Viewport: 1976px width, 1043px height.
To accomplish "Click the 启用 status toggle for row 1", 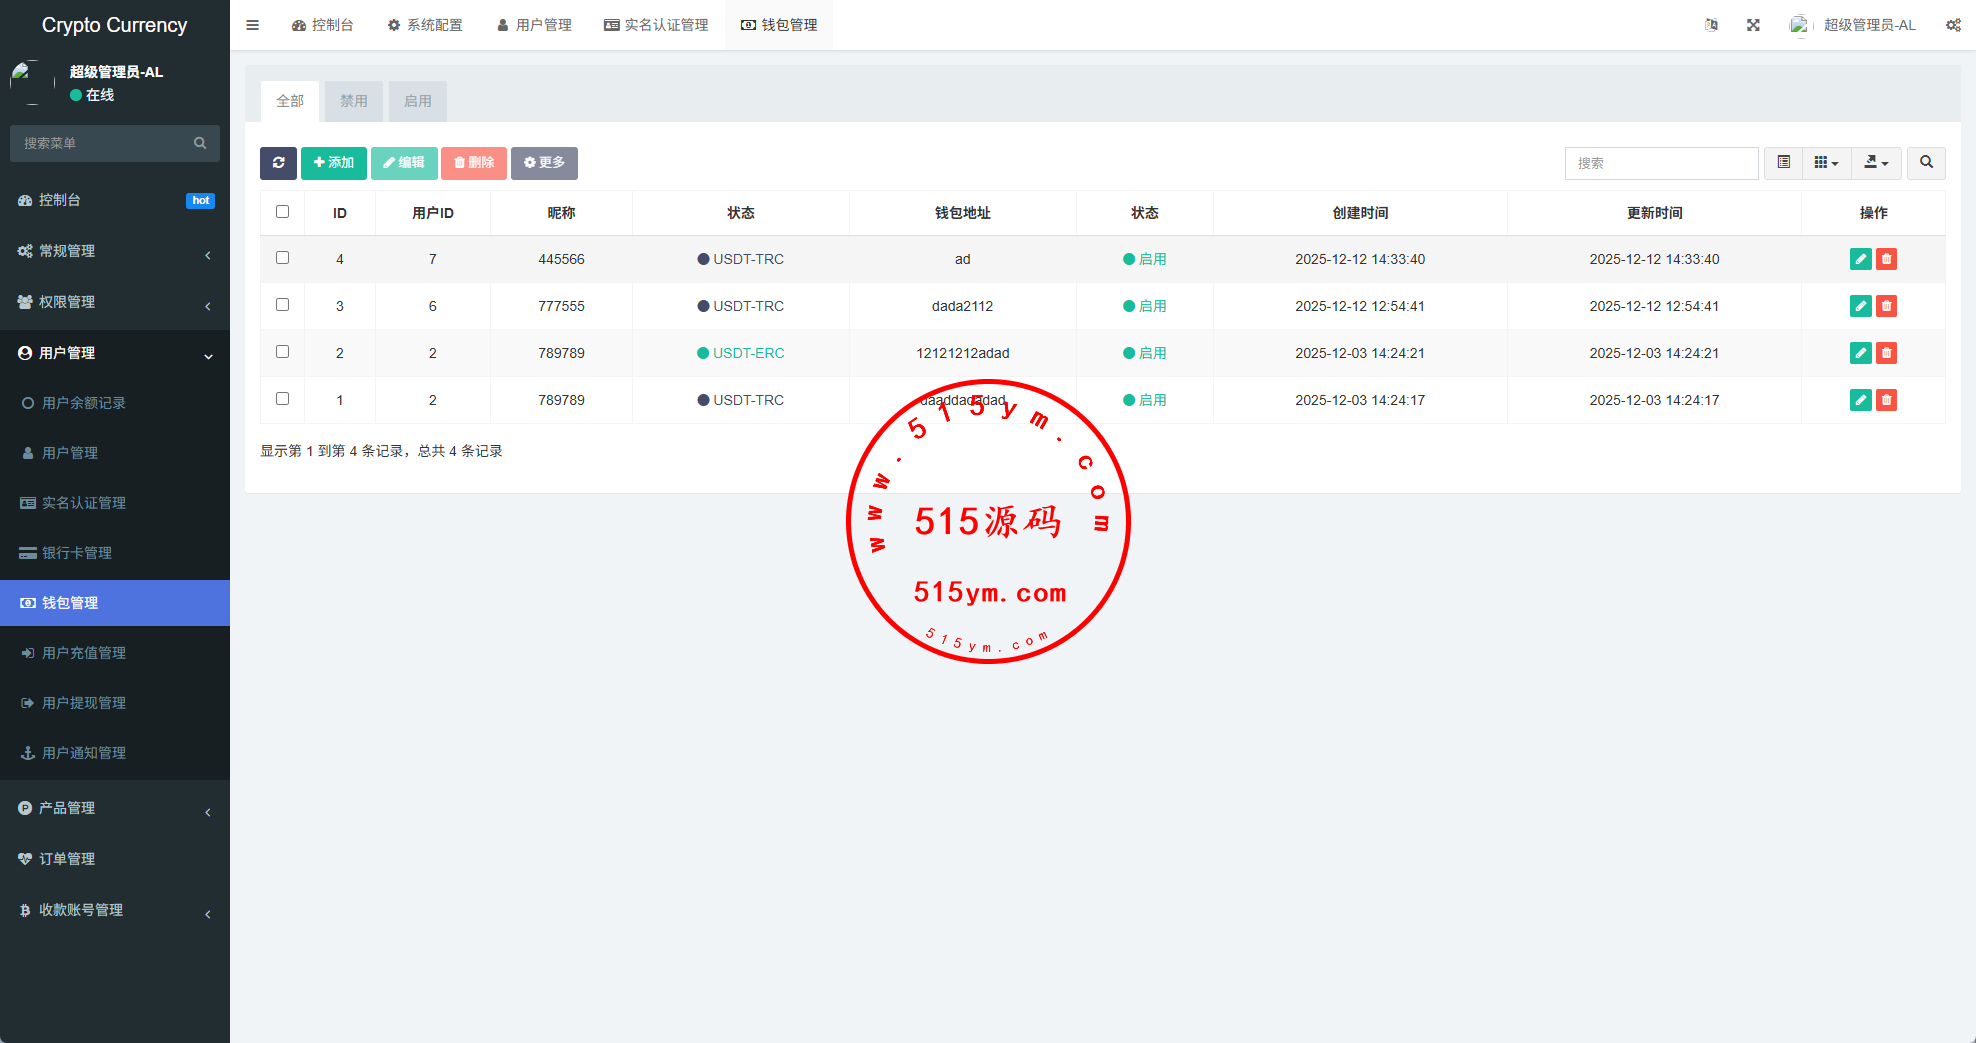I will [x=1144, y=400].
